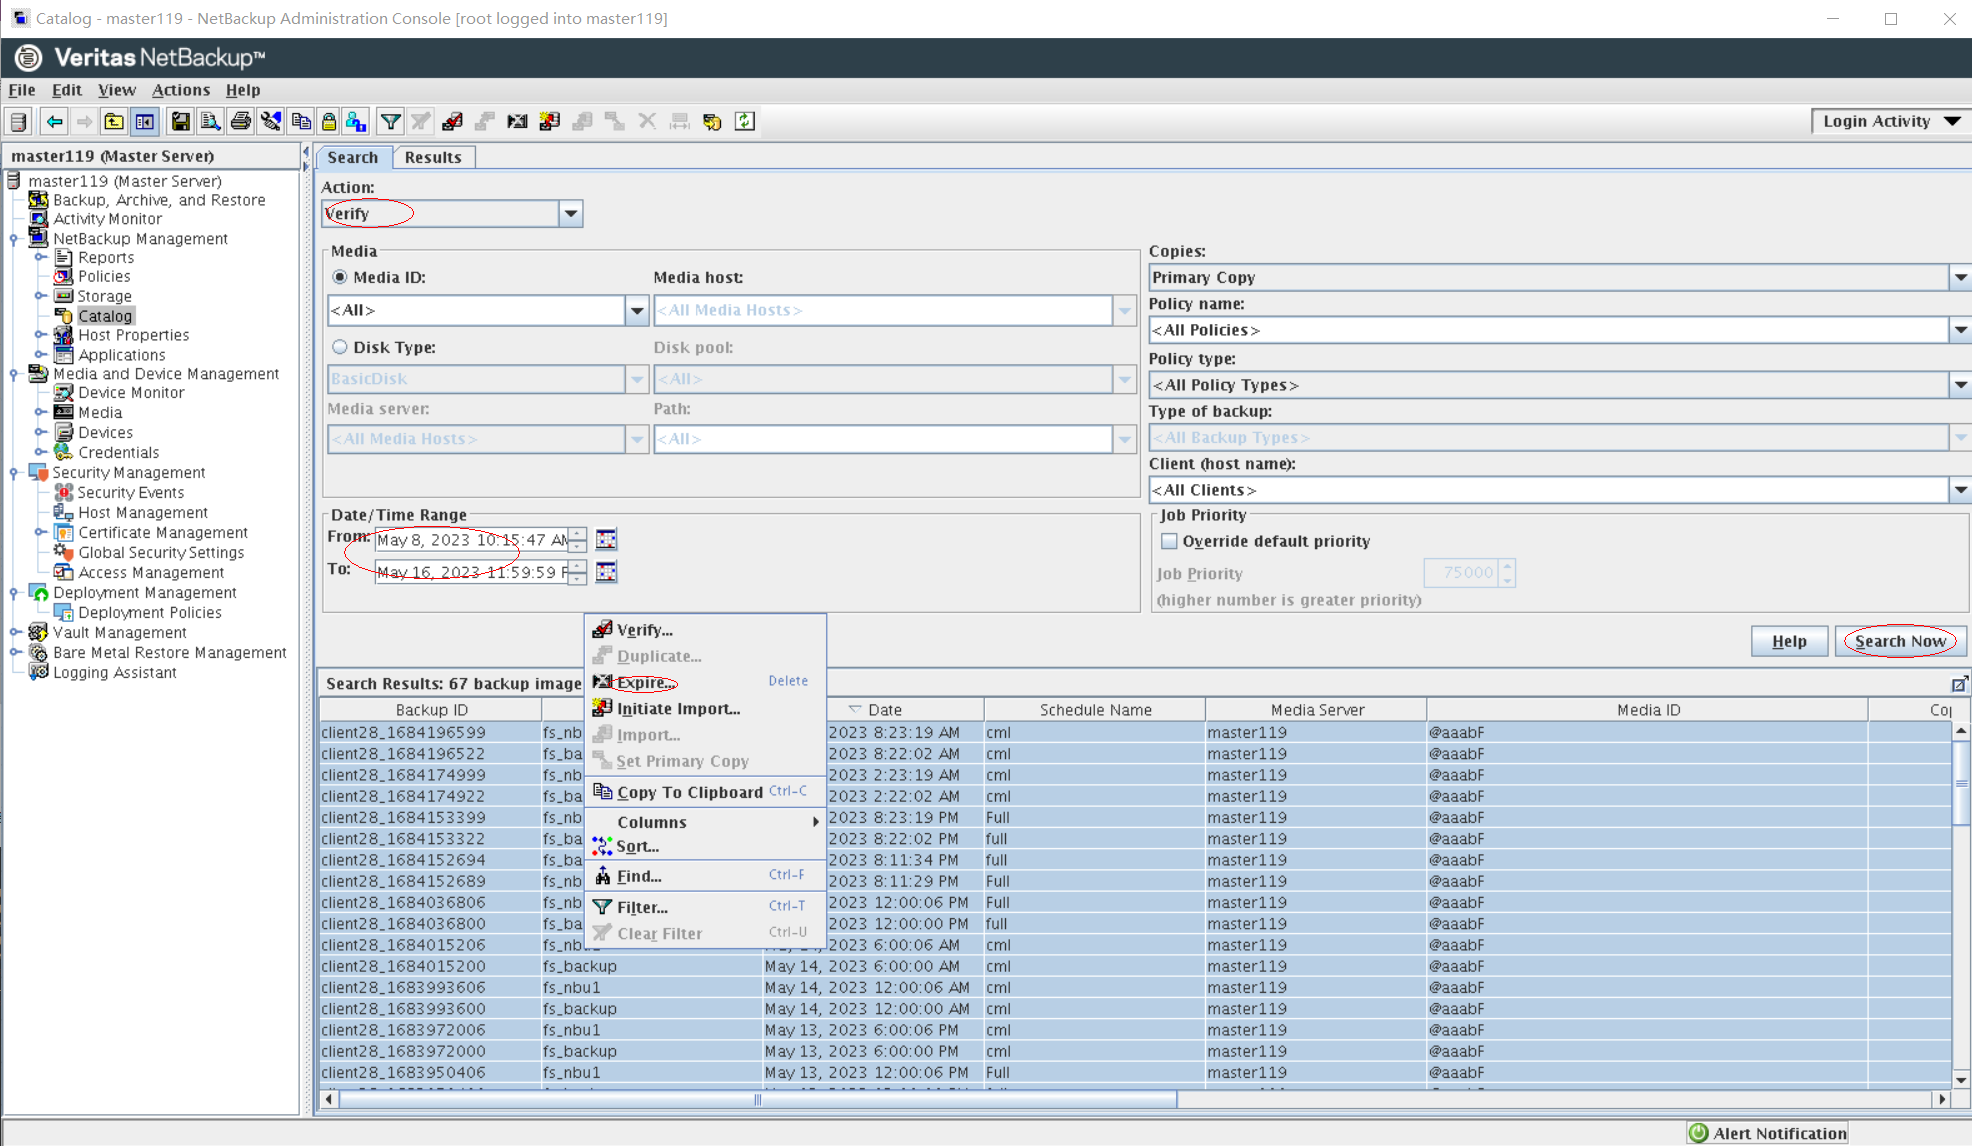Open calendar picker for From date

coord(606,539)
